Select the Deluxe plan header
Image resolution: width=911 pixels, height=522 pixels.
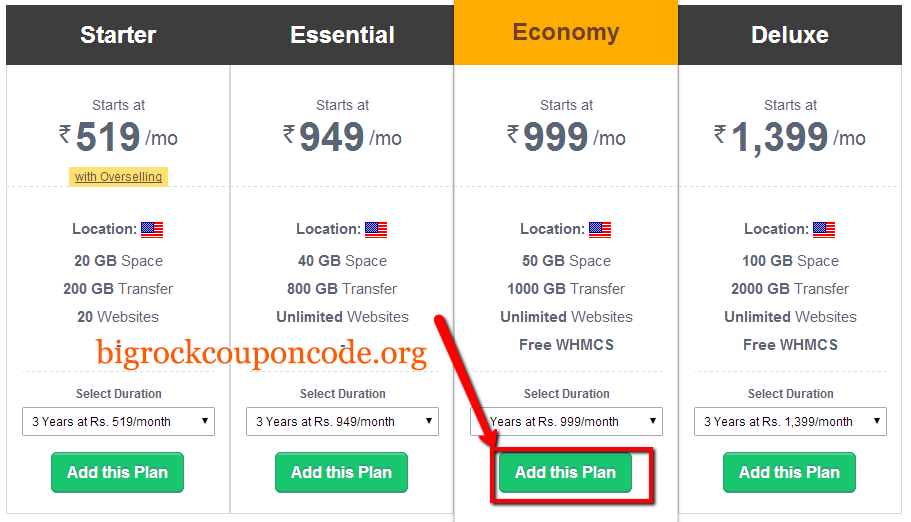pos(790,35)
